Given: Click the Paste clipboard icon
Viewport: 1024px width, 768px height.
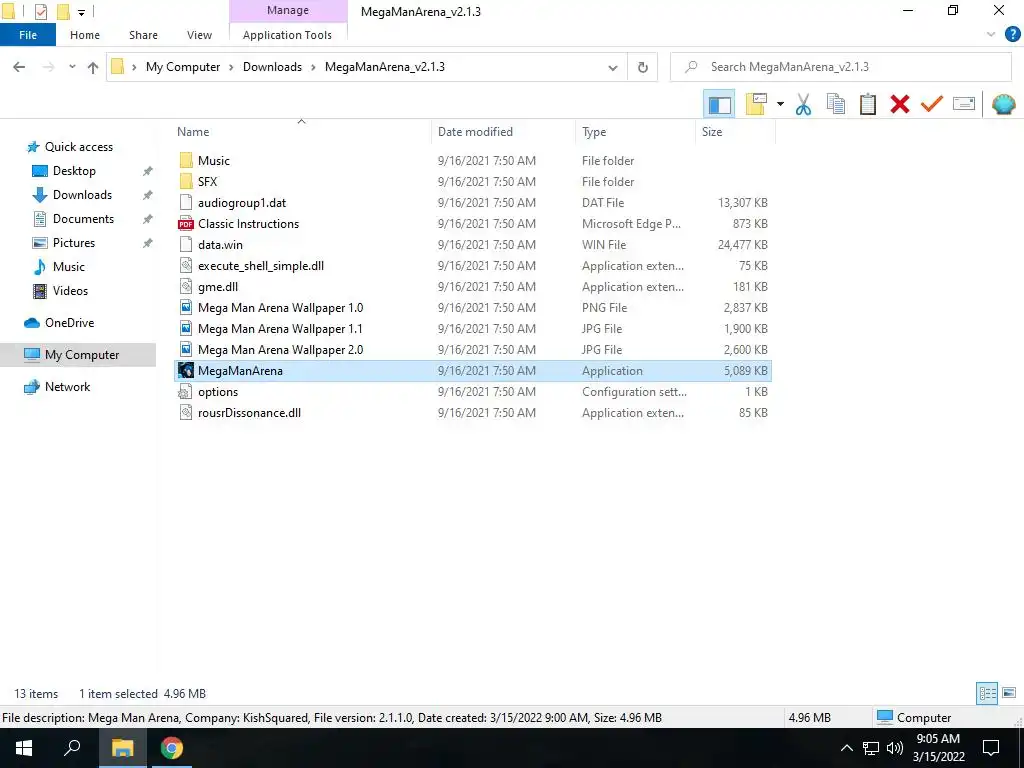Looking at the screenshot, I should coord(868,104).
